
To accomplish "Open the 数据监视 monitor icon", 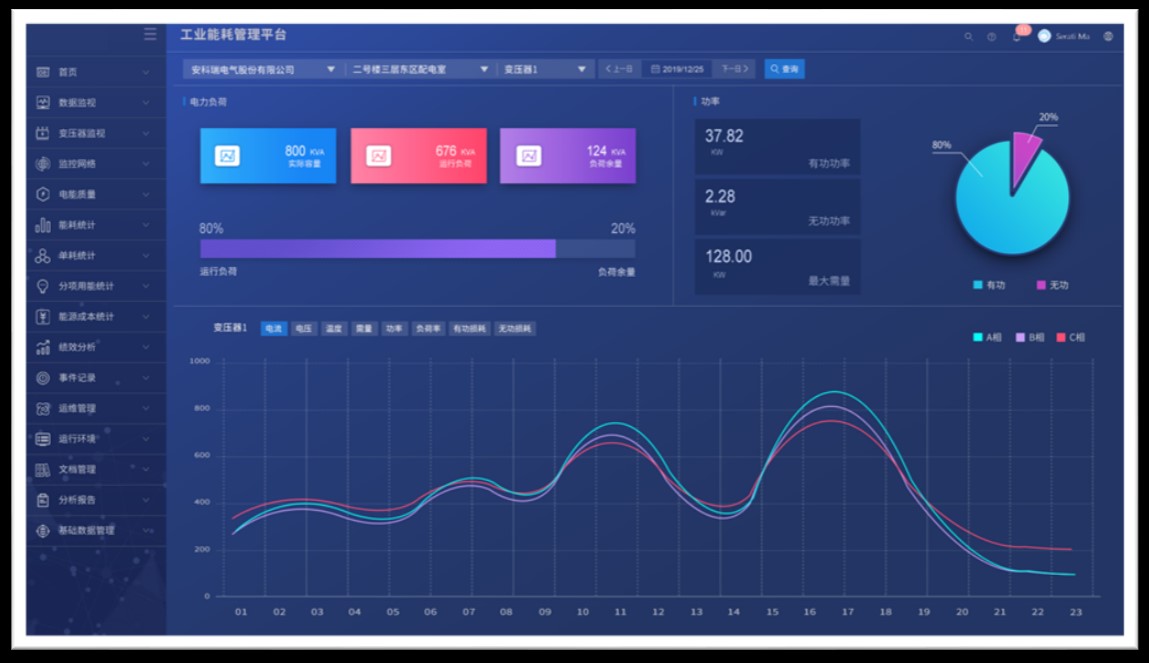I will coord(43,103).
